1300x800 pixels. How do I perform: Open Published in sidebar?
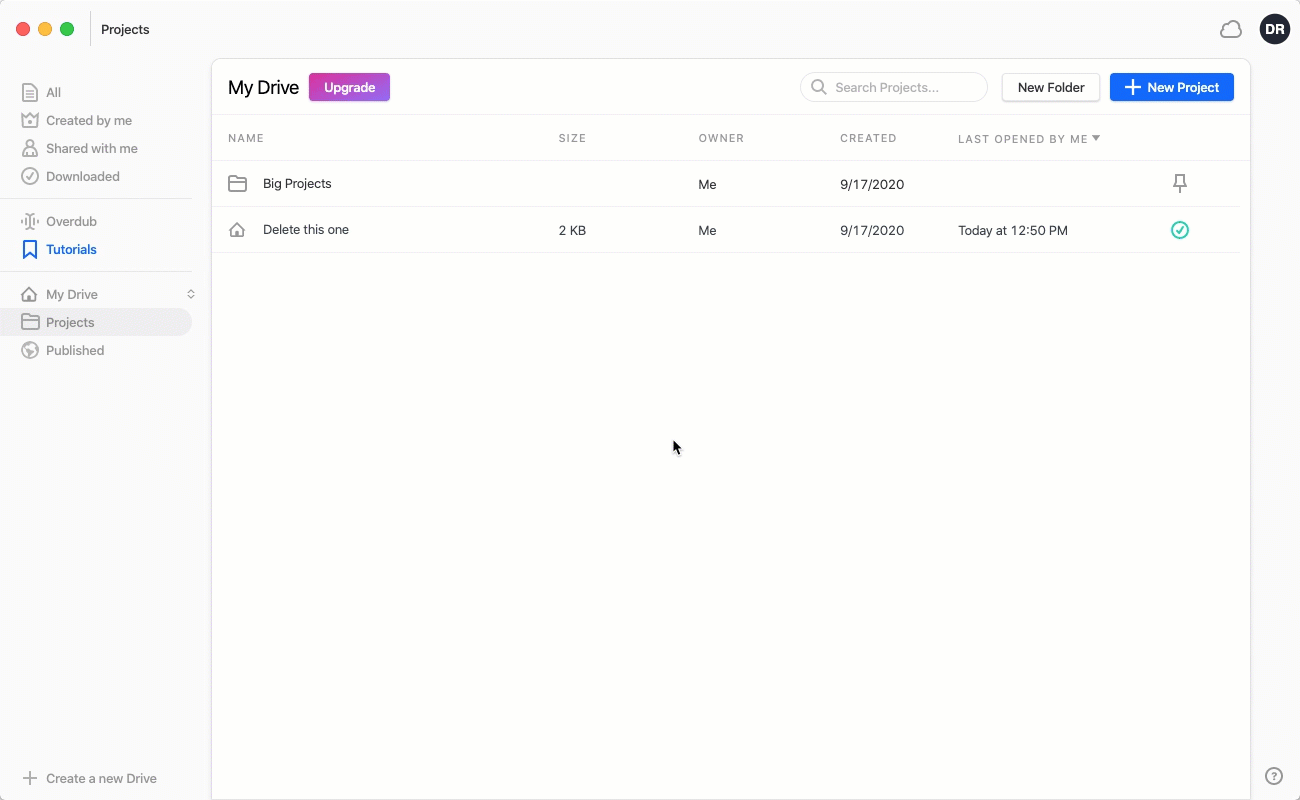(x=62, y=350)
